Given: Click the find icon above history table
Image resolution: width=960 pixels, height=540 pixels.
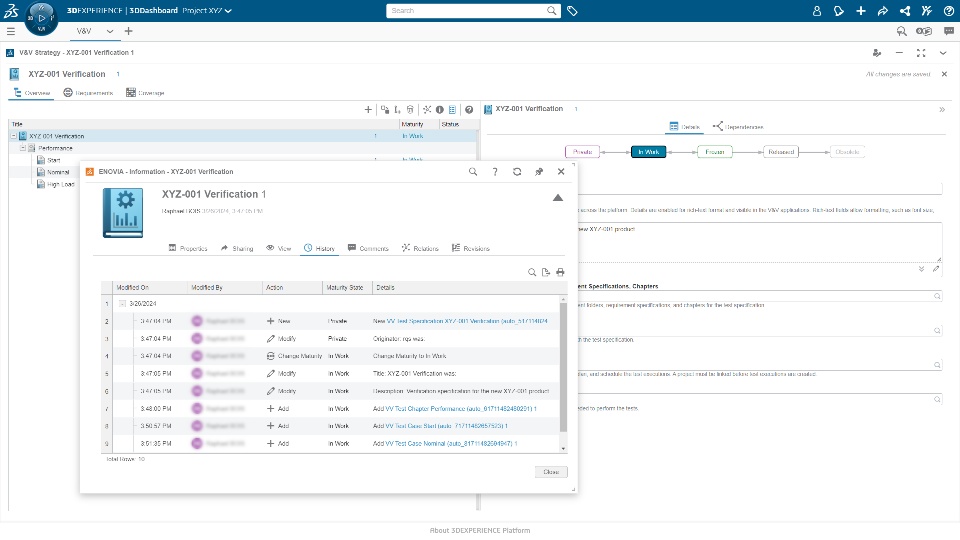Looking at the screenshot, I should [532, 272].
